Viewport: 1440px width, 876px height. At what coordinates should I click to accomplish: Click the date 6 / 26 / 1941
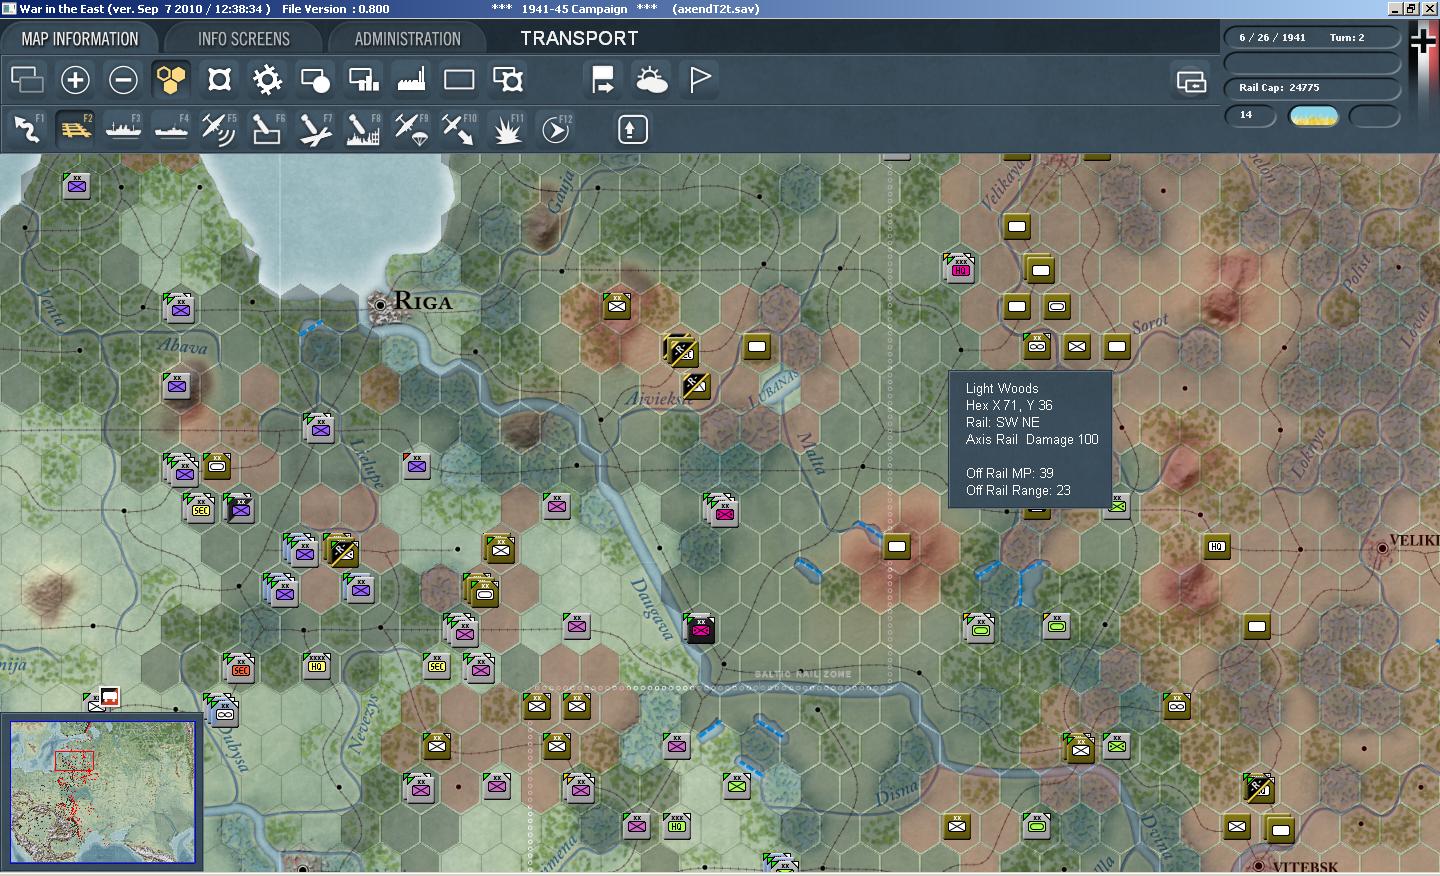click(x=1272, y=37)
